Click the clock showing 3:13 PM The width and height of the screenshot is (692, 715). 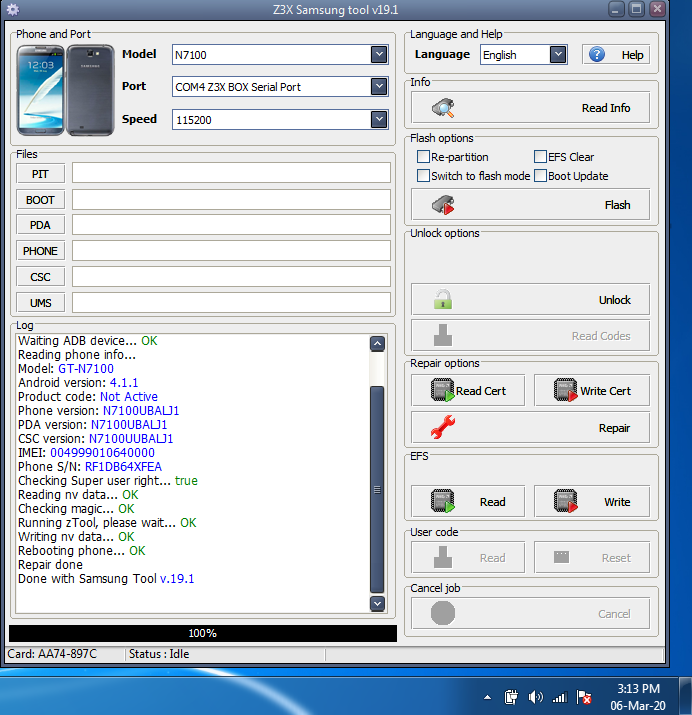tap(638, 689)
